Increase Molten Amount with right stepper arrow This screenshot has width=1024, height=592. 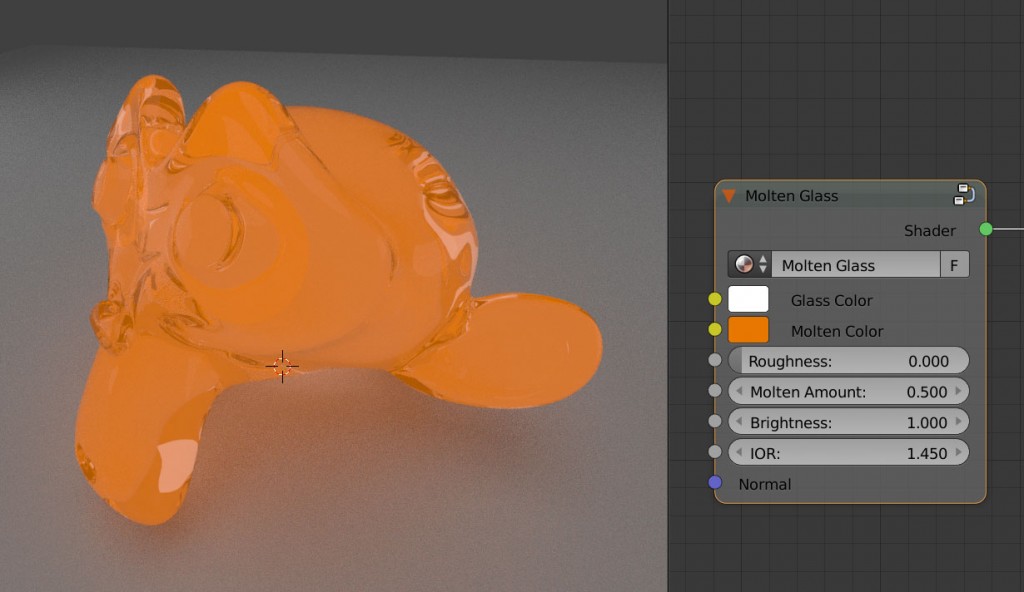959,391
